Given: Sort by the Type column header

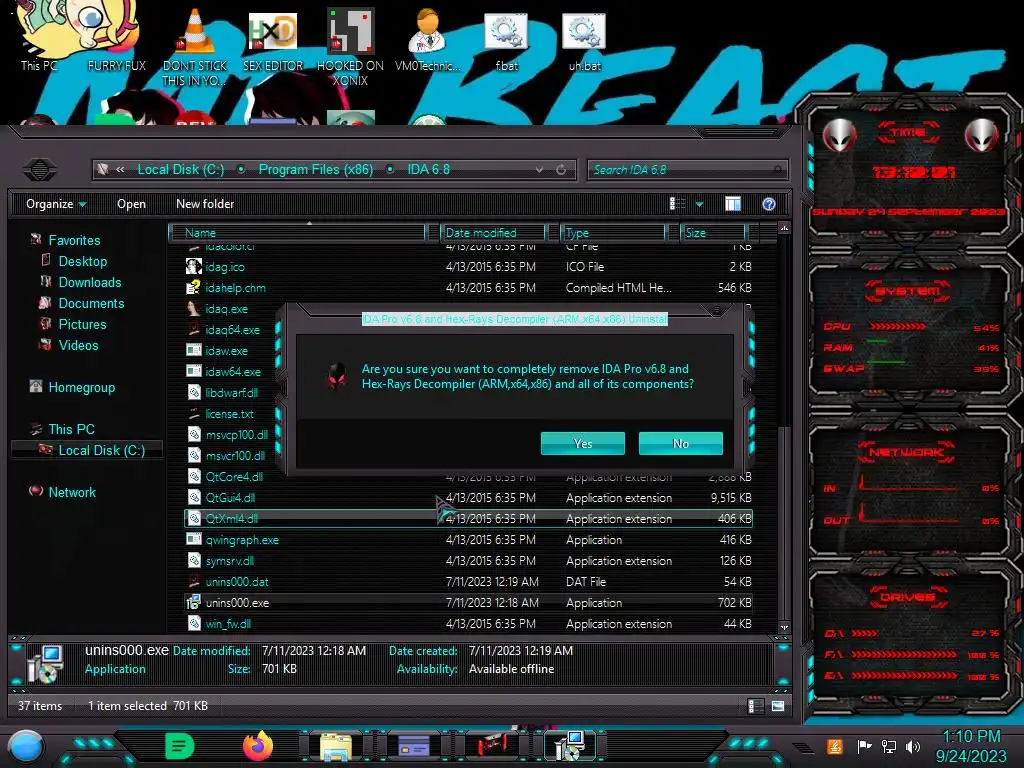Looking at the screenshot, I should click(613, 232).
